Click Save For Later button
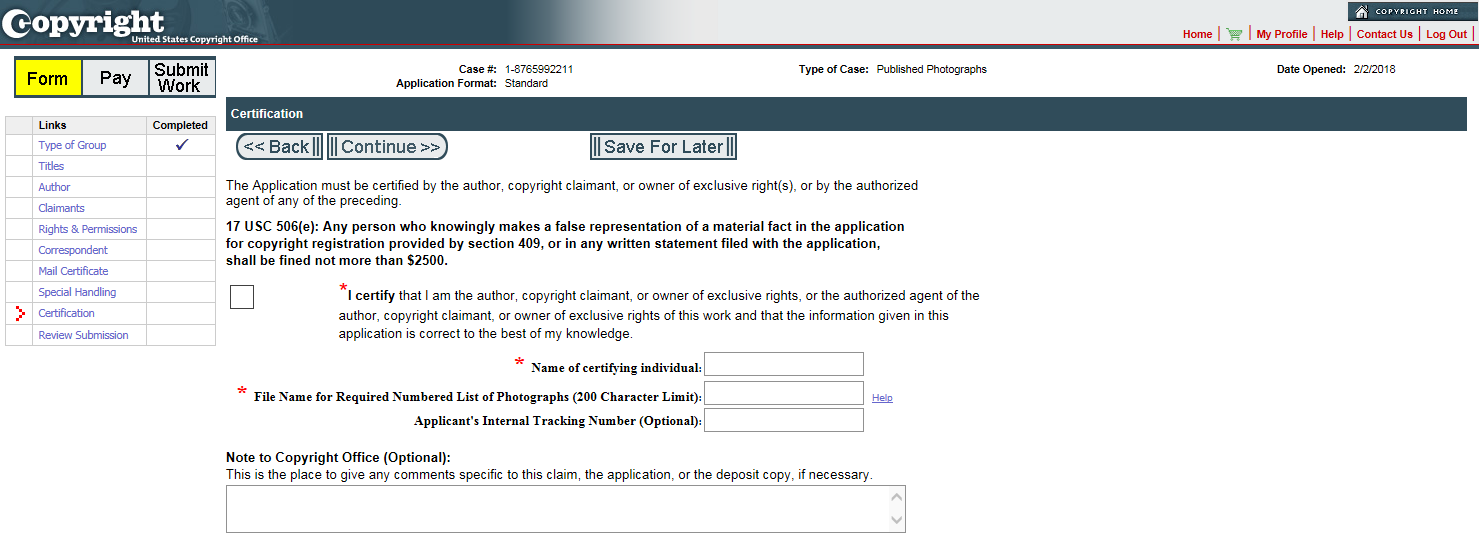The image size is (1479, 538). tap(663, 147)
